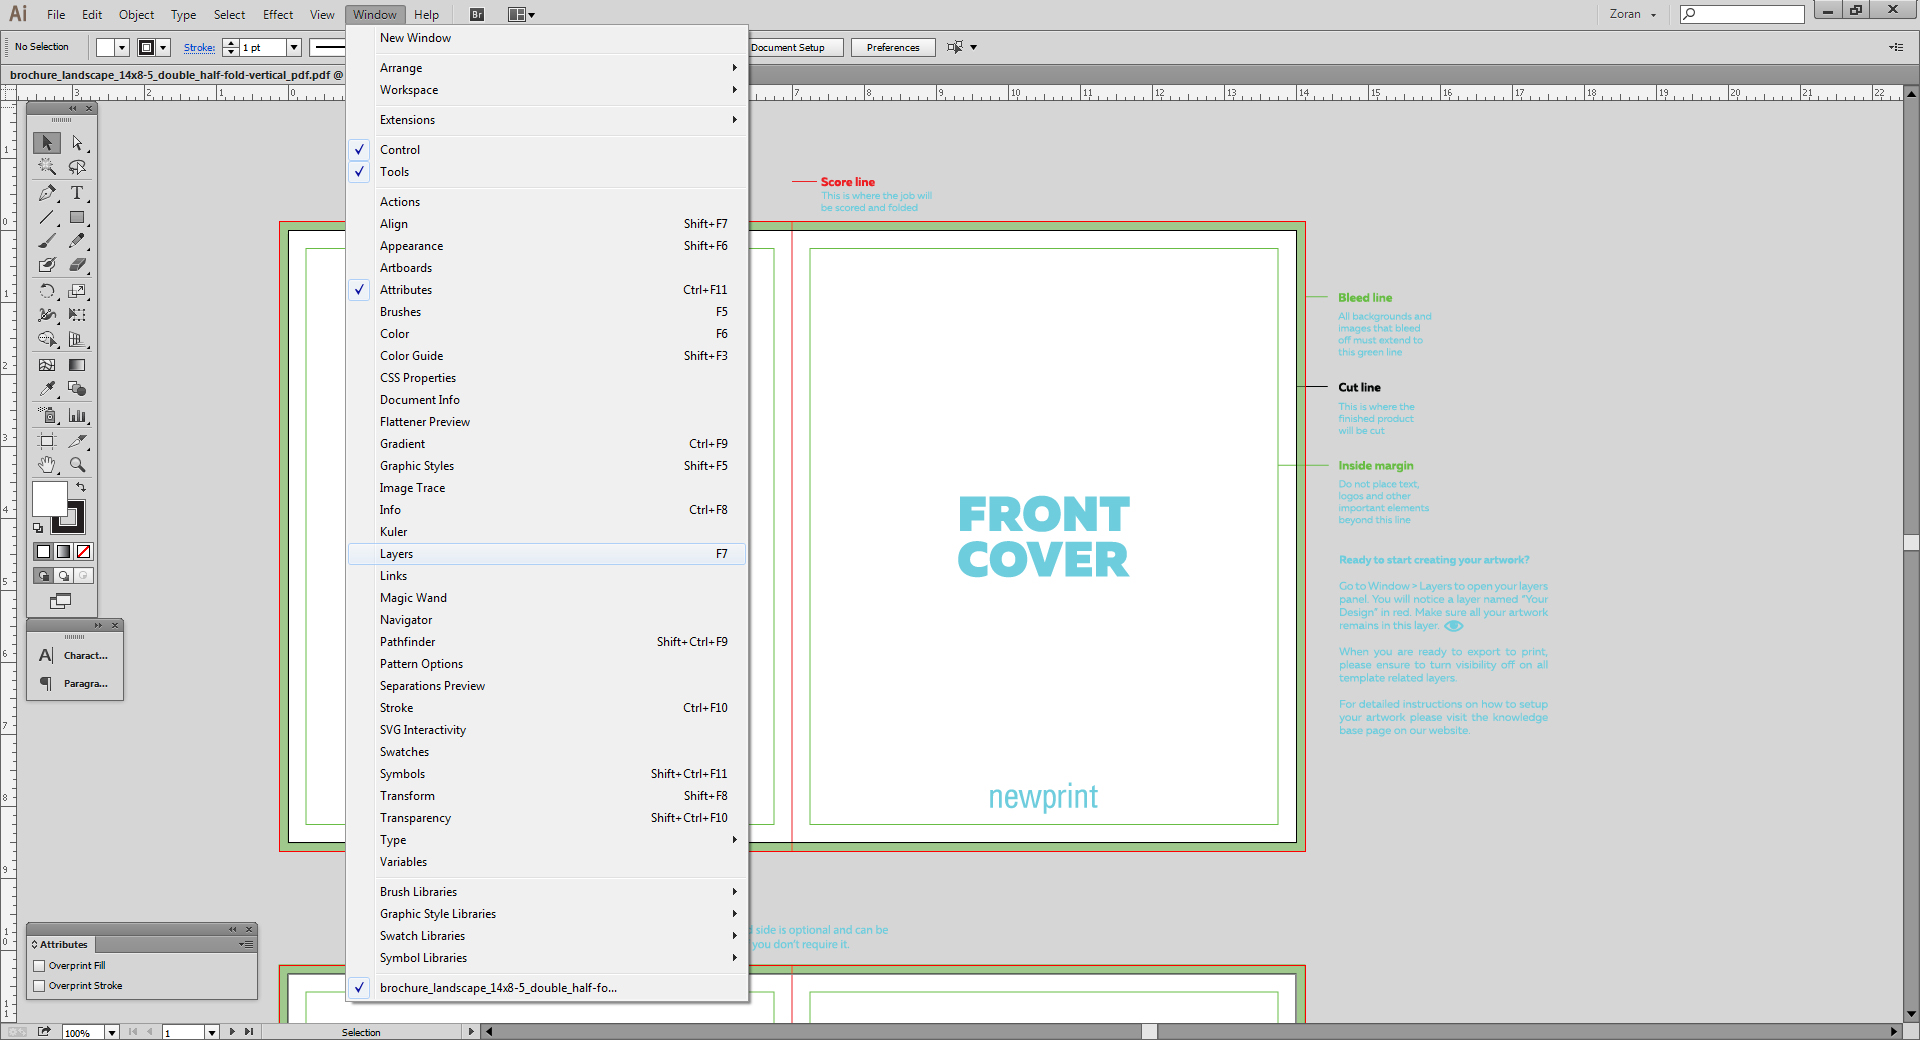Viewport: 1920px width, 1040px height.
Task: Enable Overprint Fill in Attributes panel
Action: (x=37, y=965)
